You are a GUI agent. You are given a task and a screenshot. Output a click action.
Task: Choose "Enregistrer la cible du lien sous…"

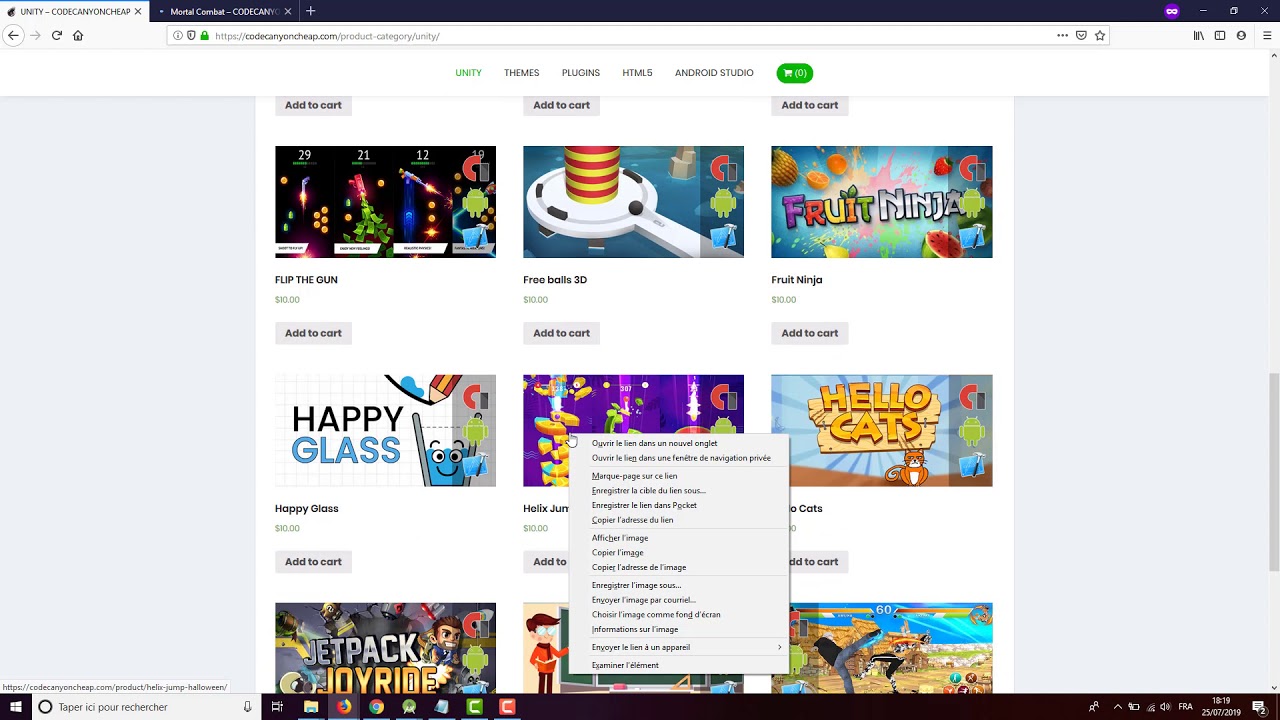point(678,491)
